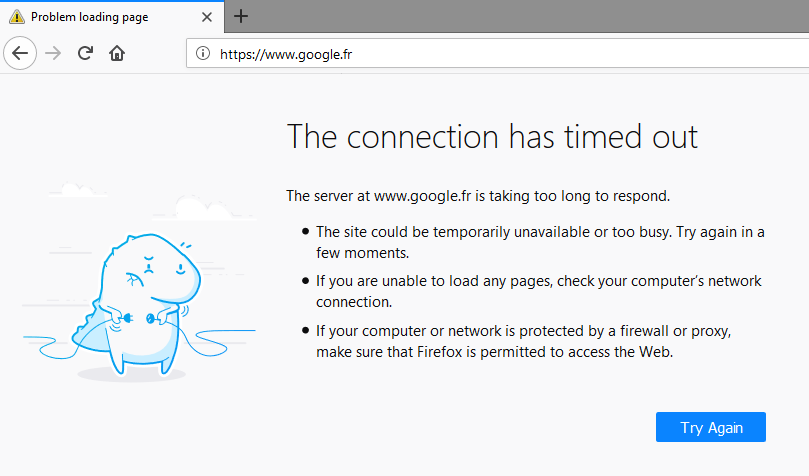Click the Try Again button
Screen dimensions: 809x476
coord(710,427)
